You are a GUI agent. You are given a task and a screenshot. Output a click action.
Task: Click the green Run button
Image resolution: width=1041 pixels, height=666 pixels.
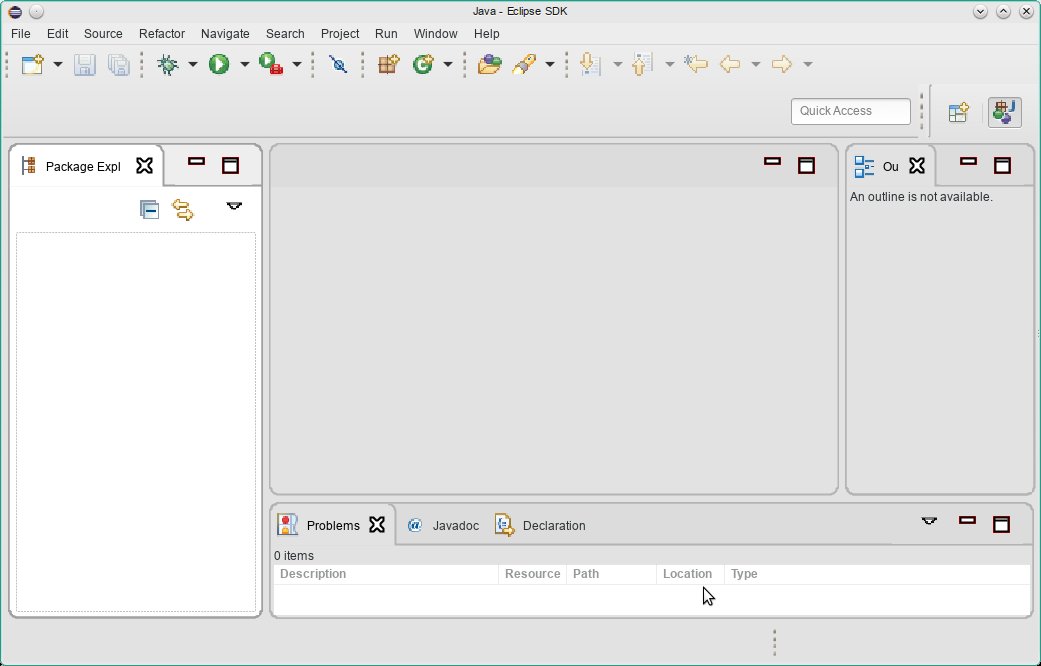[219, 64]
